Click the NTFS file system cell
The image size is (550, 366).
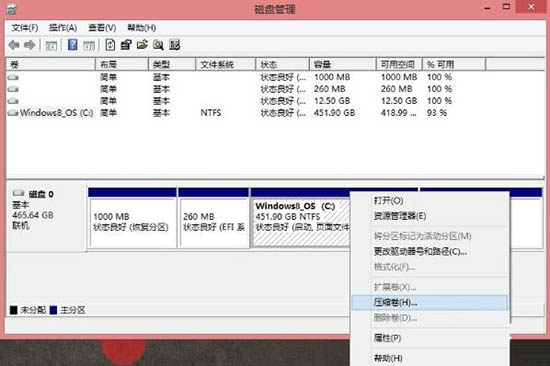(x=211, y=113)
